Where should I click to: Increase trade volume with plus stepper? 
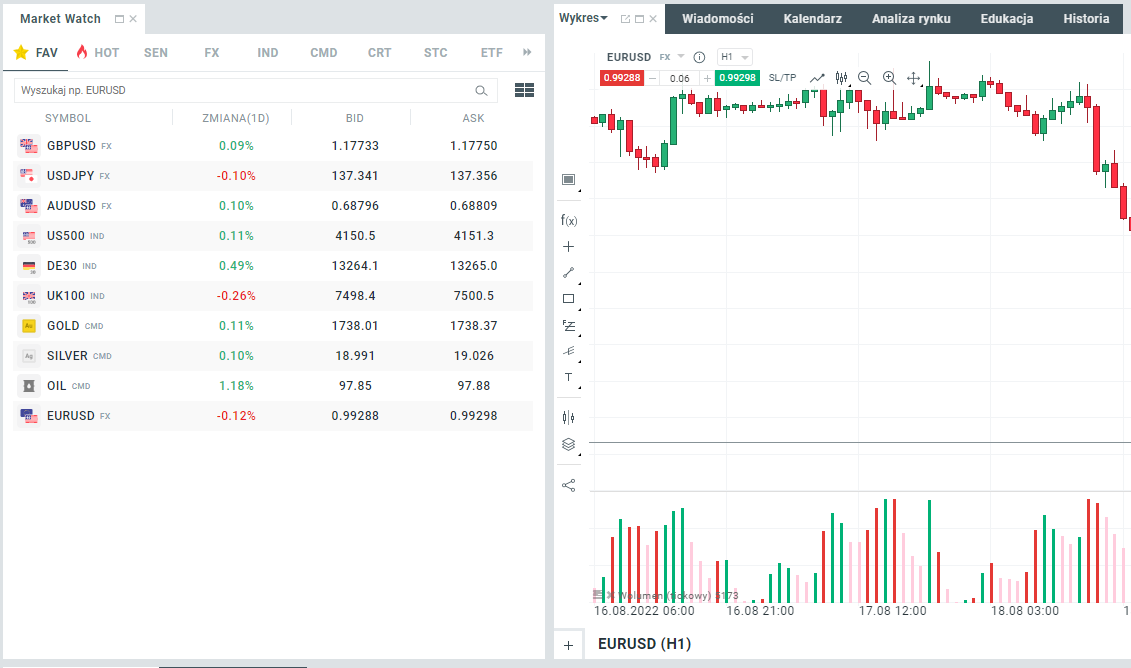coord(708,78)
